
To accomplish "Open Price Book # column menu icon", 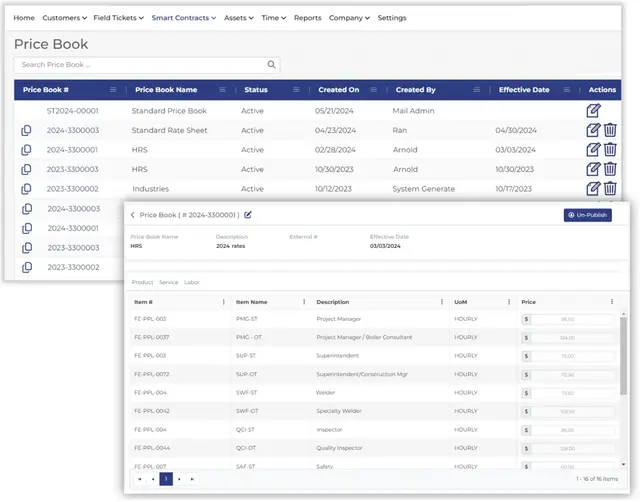I will tap(113, 90).
